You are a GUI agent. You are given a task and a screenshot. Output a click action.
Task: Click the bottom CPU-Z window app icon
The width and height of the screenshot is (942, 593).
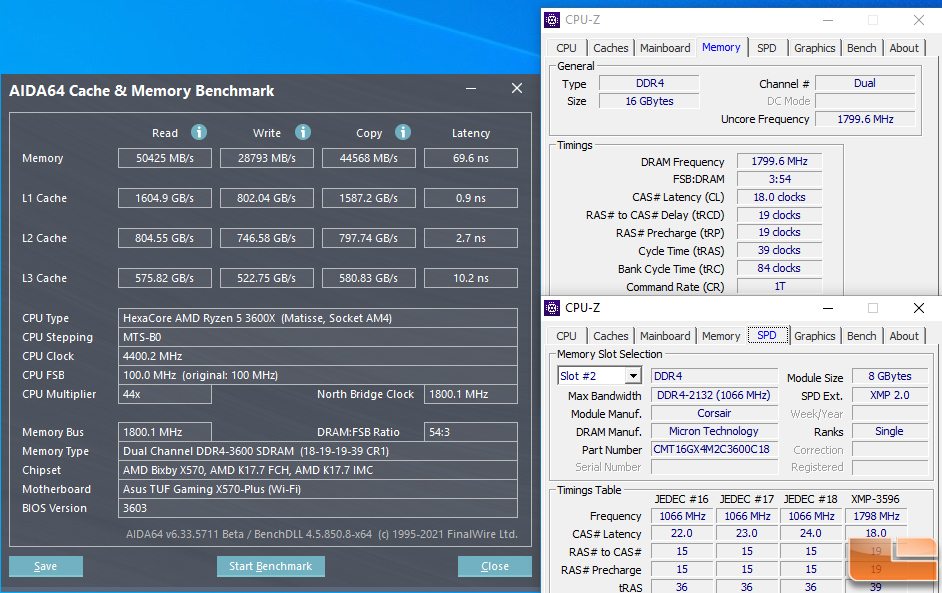[x=552, y=308]
